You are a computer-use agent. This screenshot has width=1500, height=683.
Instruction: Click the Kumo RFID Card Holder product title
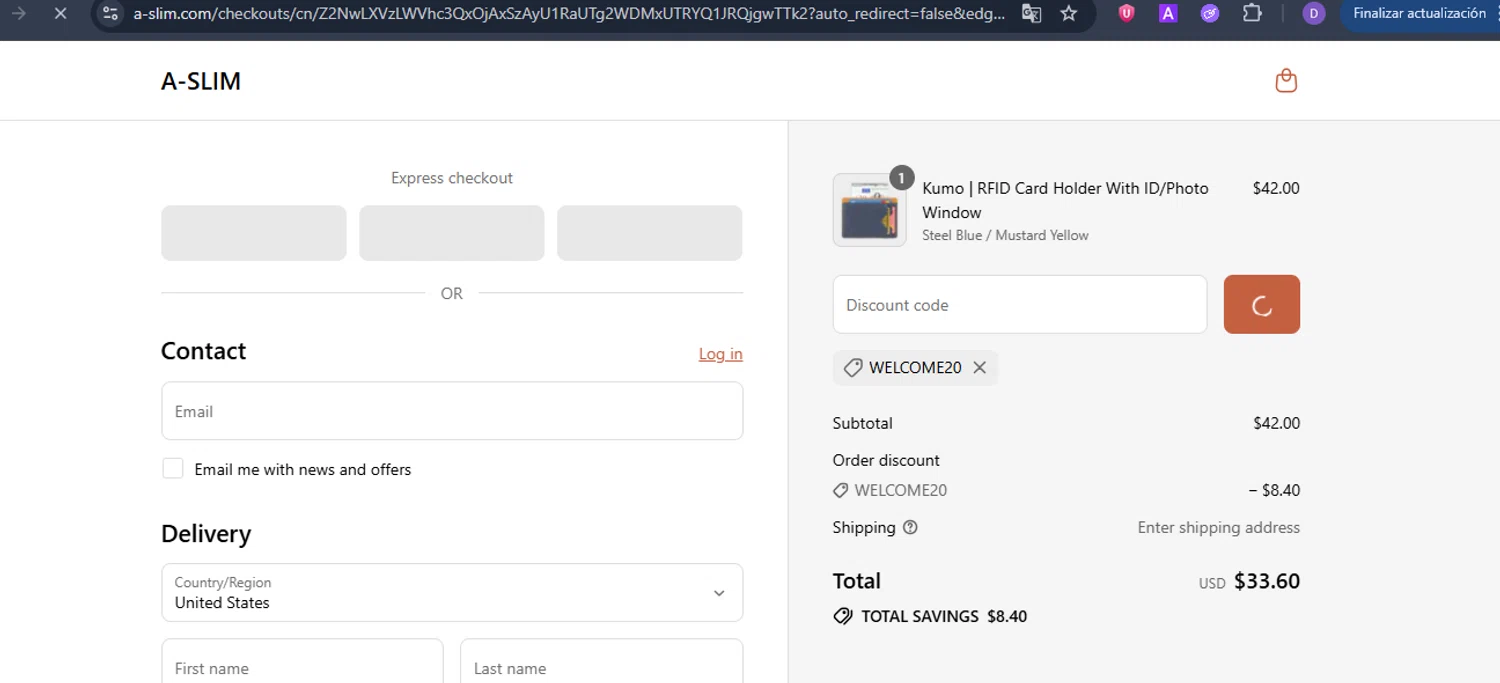click(x=1065, y=200)
